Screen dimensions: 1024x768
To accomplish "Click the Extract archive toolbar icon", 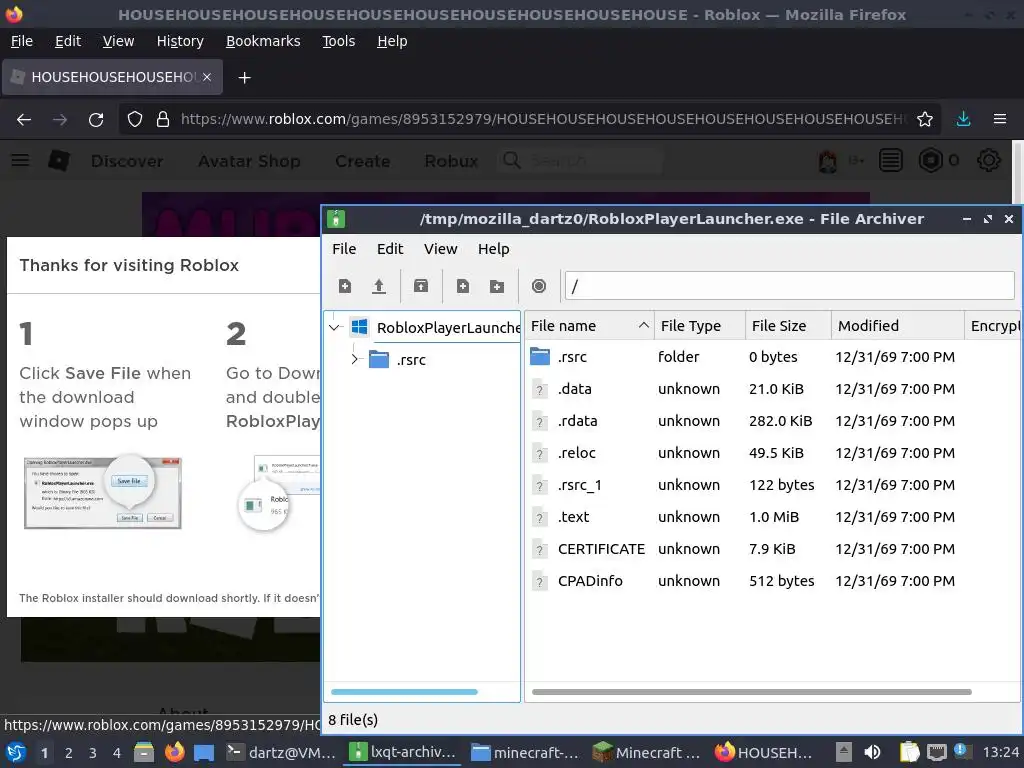I will pos(421,286).
